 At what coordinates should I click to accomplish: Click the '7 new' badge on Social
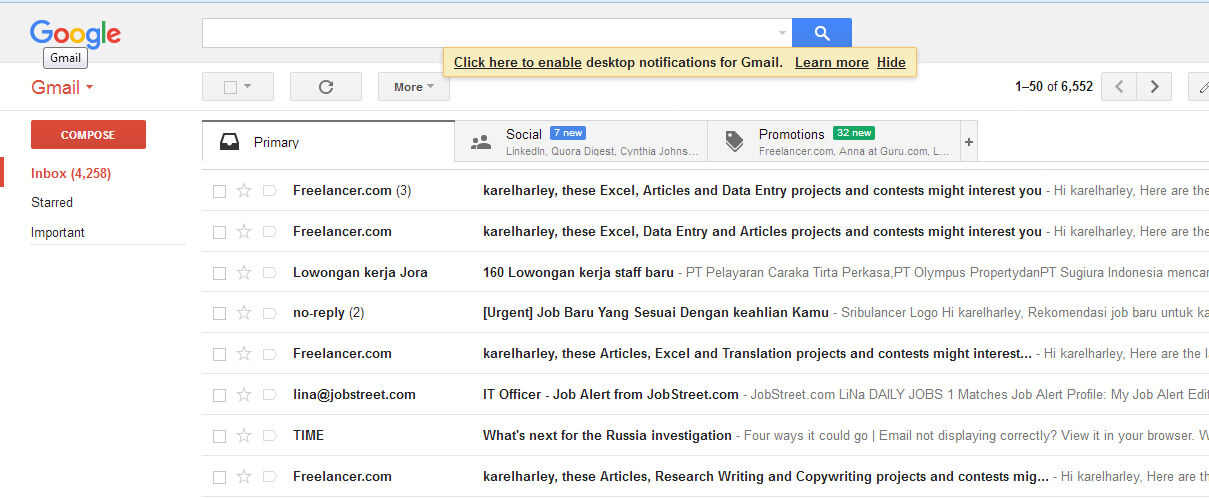568,133
